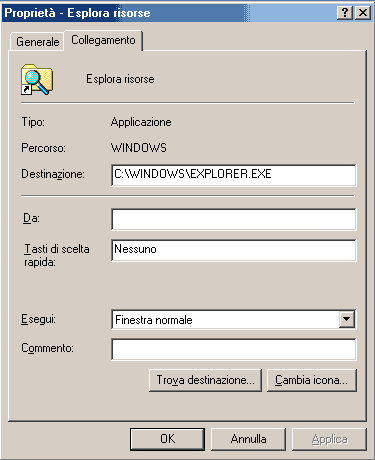This screenshot has height=460, width=375.
Task: Click the Esplora risorse name text
Action: [120, 79]
